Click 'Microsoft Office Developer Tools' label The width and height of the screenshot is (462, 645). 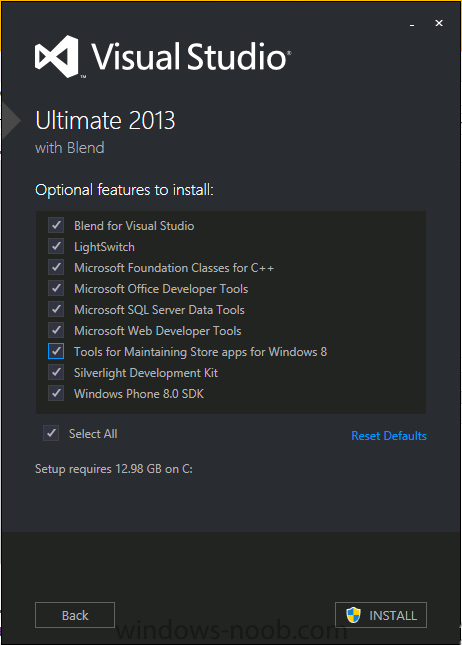pos(161,289)
